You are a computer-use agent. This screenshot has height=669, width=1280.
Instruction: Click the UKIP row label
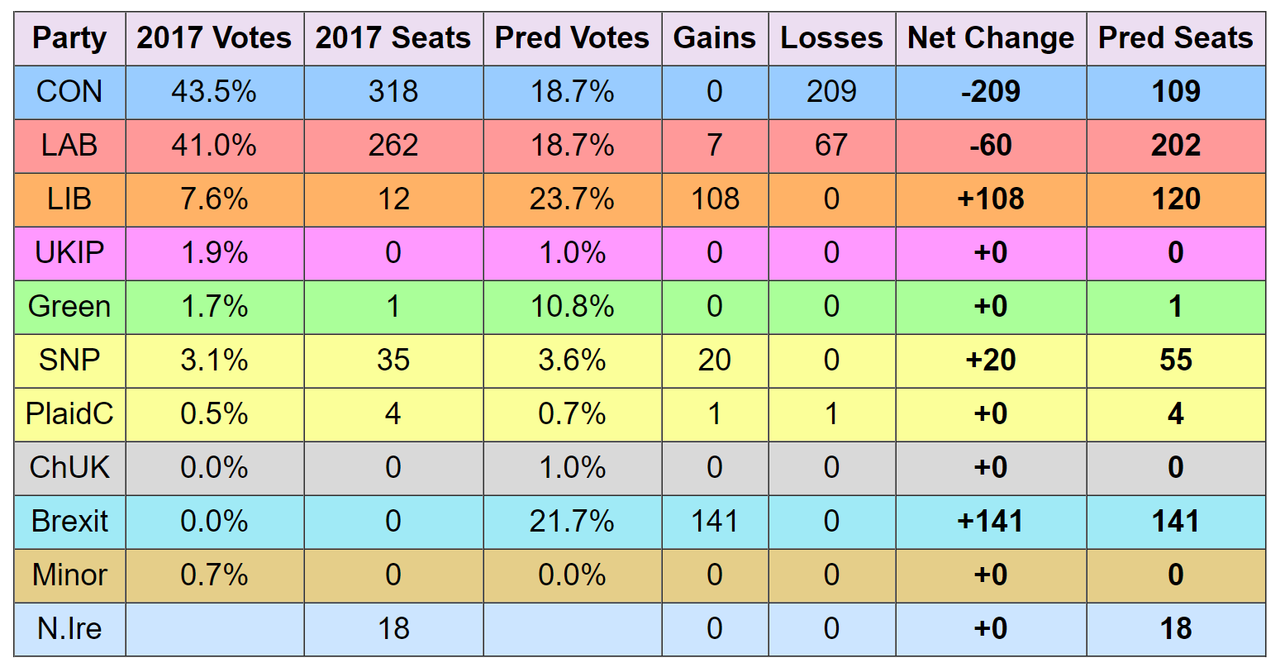(x=69, y=253)
